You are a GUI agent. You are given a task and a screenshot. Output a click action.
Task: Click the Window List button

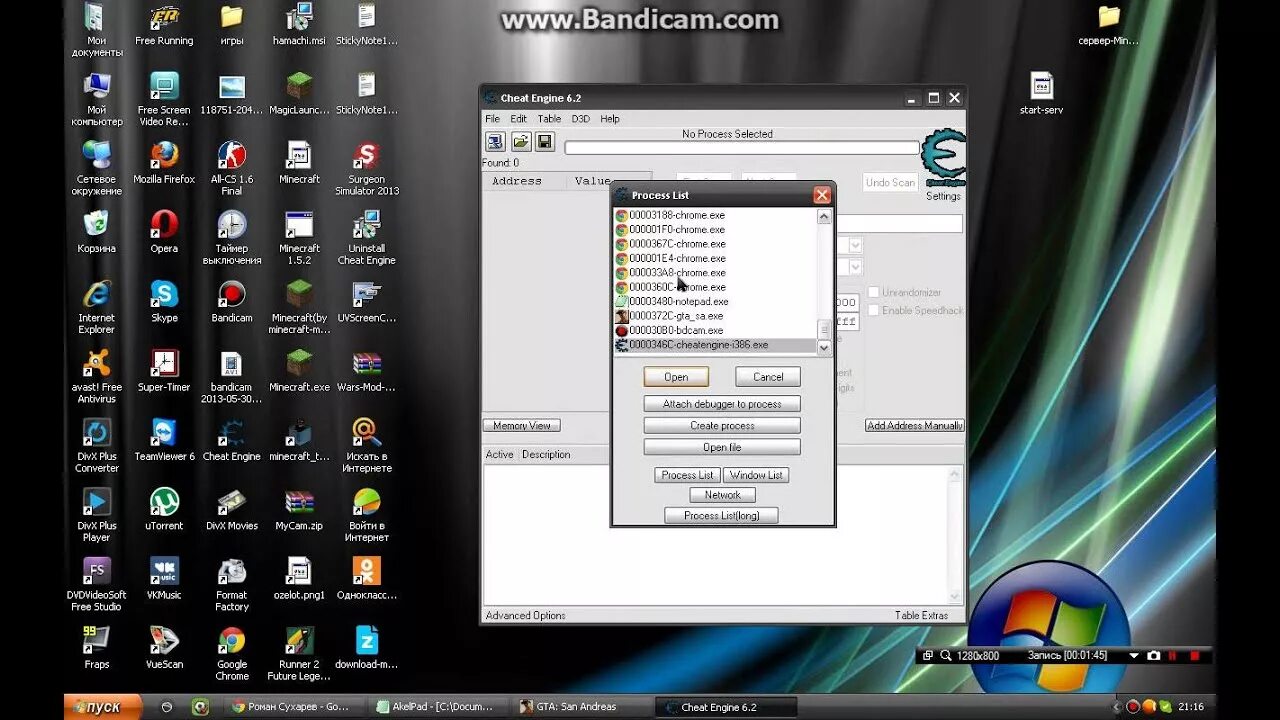pos(756,475)
